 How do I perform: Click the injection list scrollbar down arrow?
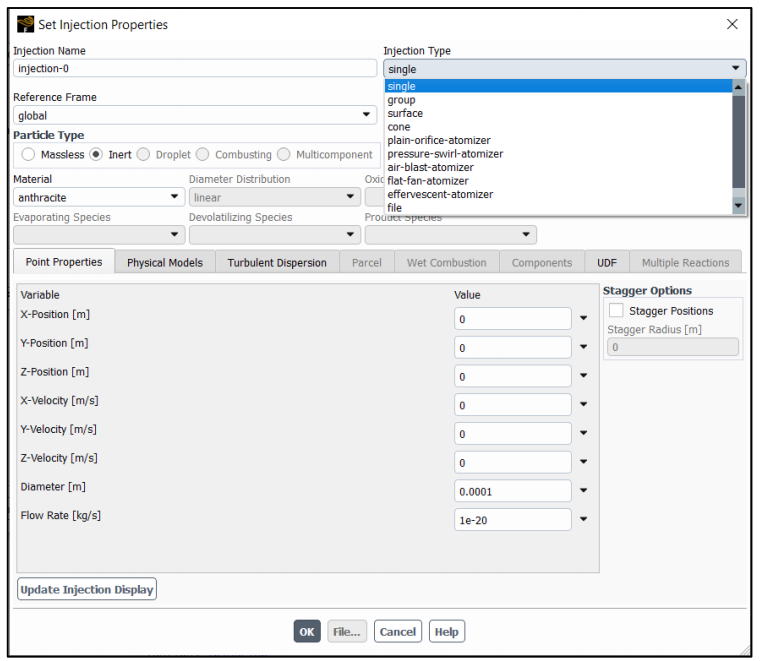coord(738,206)
